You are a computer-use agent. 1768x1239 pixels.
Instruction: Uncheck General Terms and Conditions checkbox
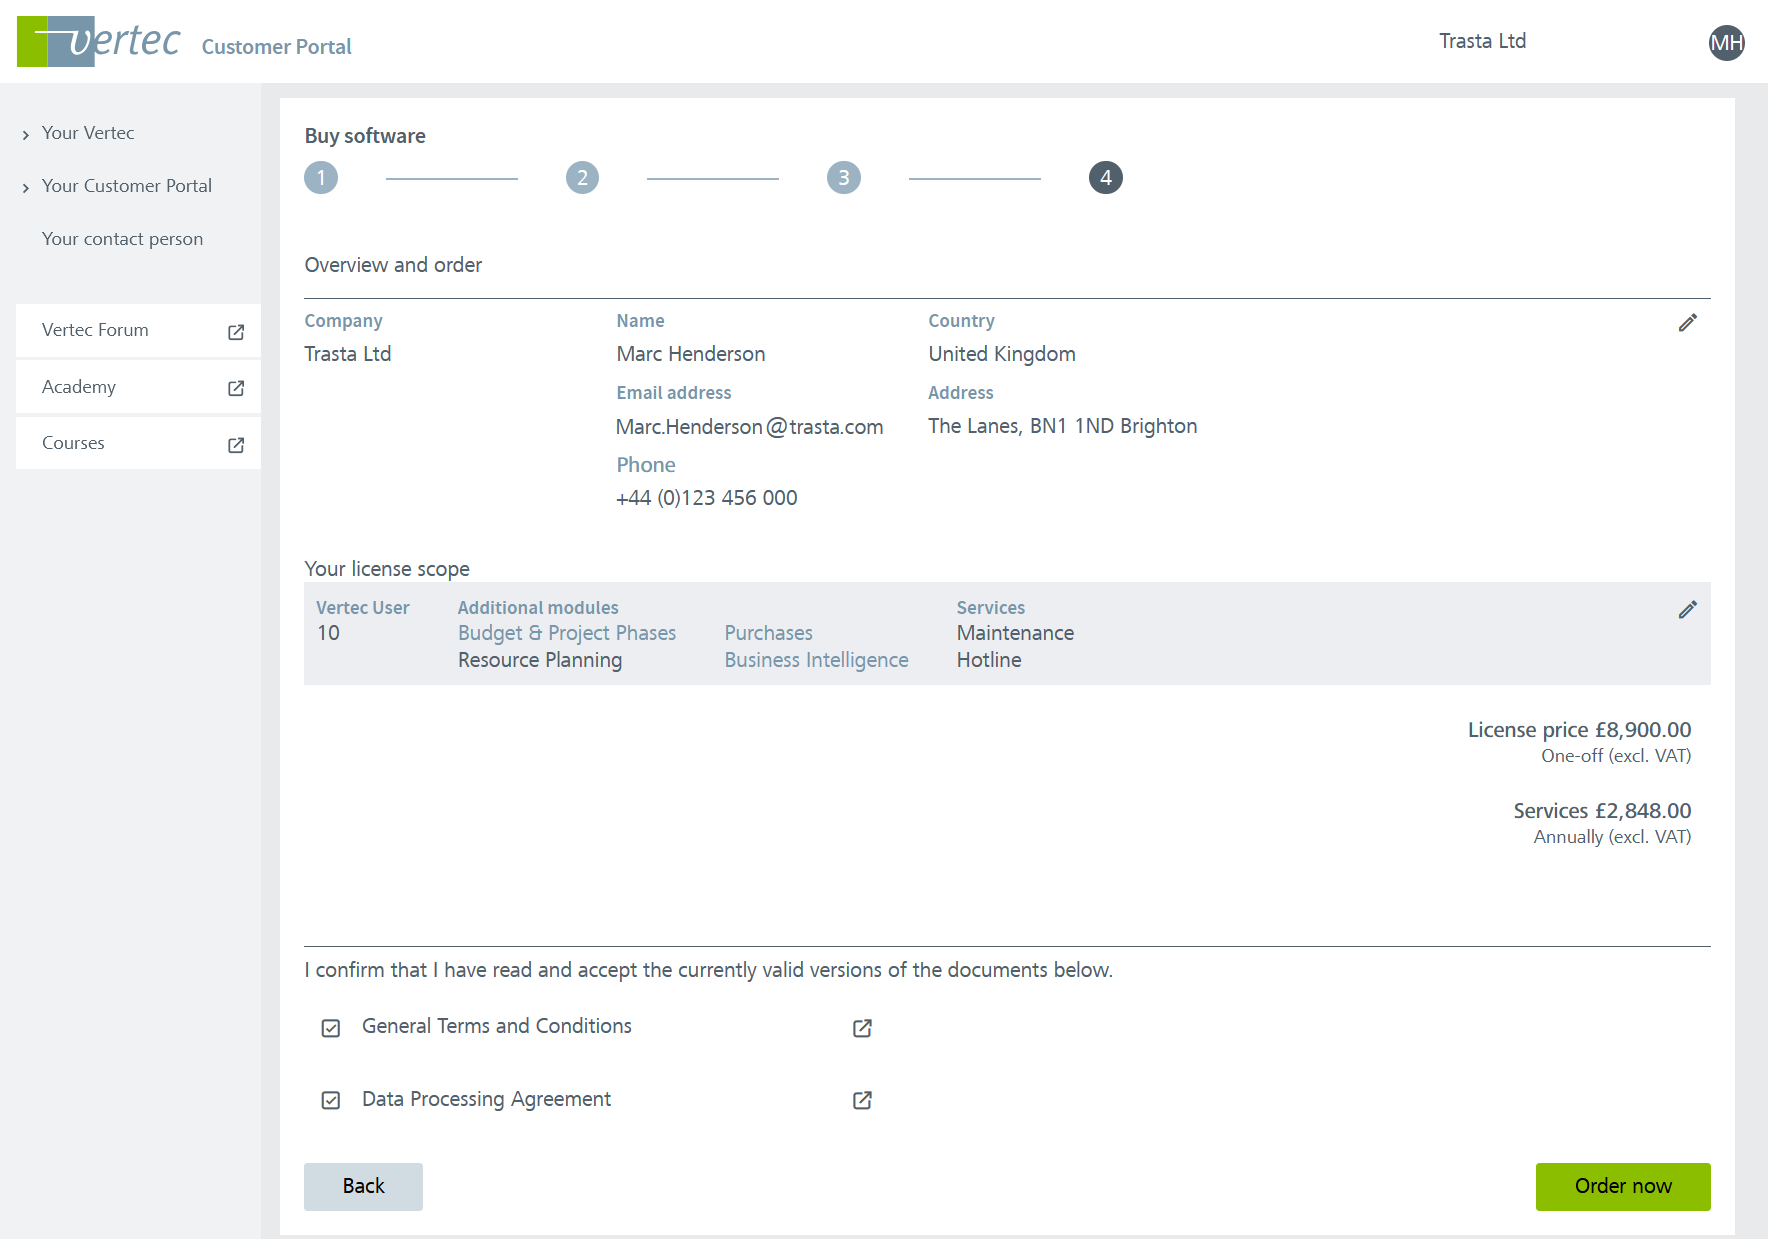point(331,1028)
